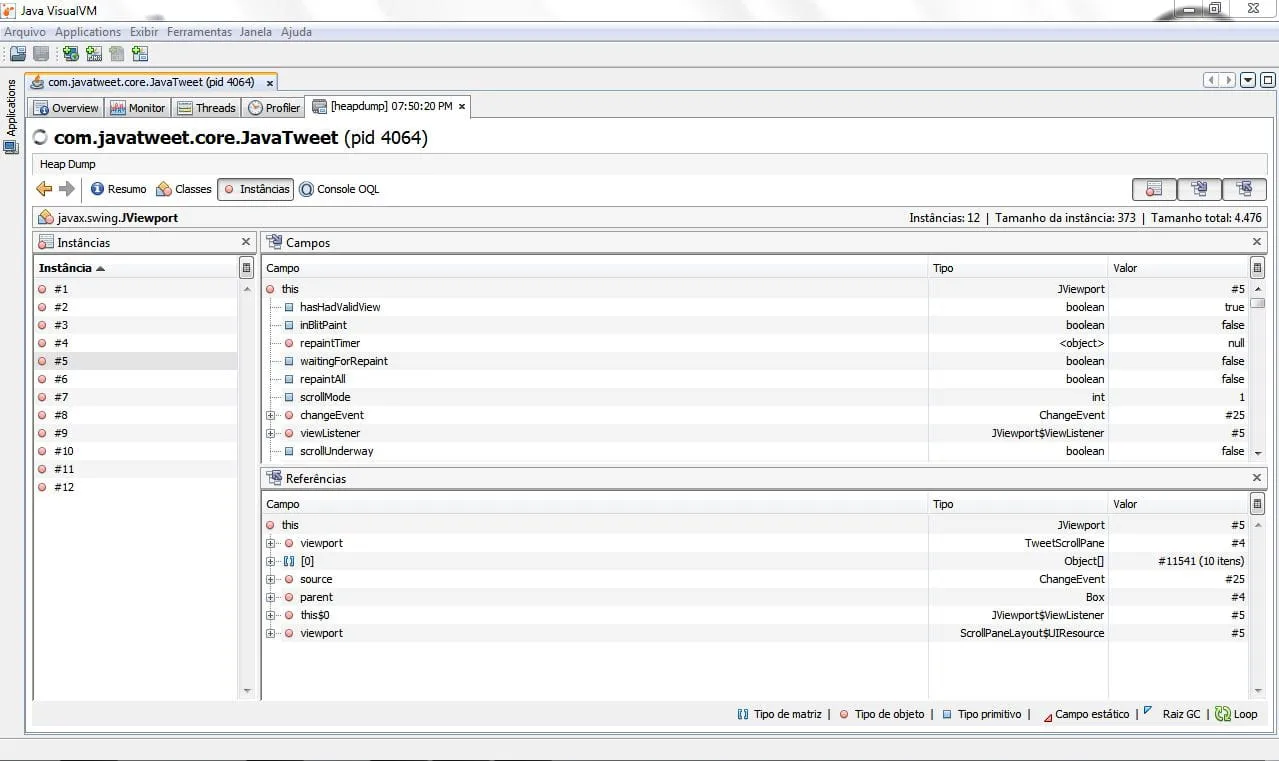1279x761 pixels.
Task: Switch to the Threads tab
Action: [x=206, y=108]
